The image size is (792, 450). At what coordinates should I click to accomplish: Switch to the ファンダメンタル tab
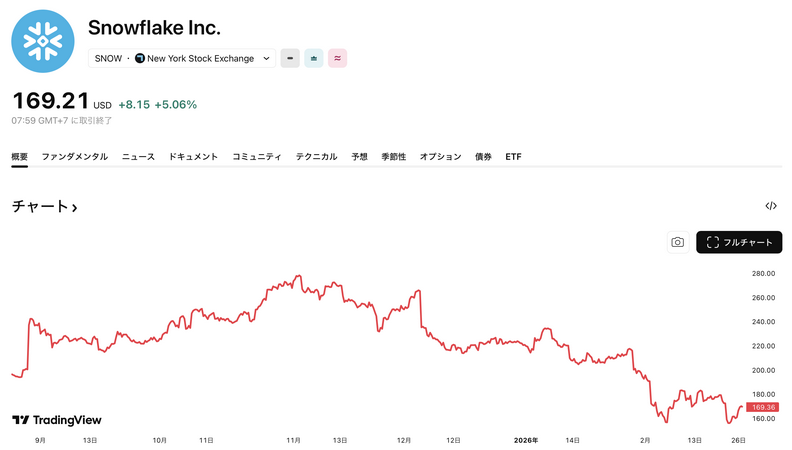pyautogui.click(x=75, y=157)
